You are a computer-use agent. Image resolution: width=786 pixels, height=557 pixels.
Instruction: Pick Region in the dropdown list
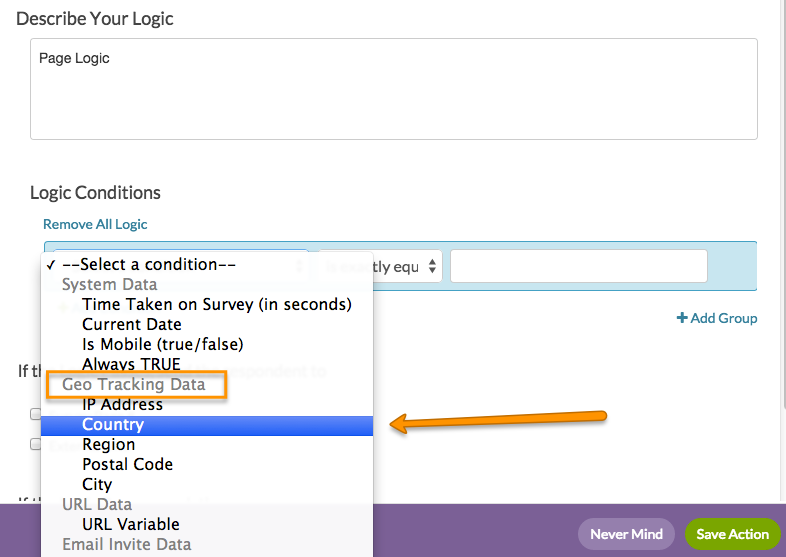108,445
